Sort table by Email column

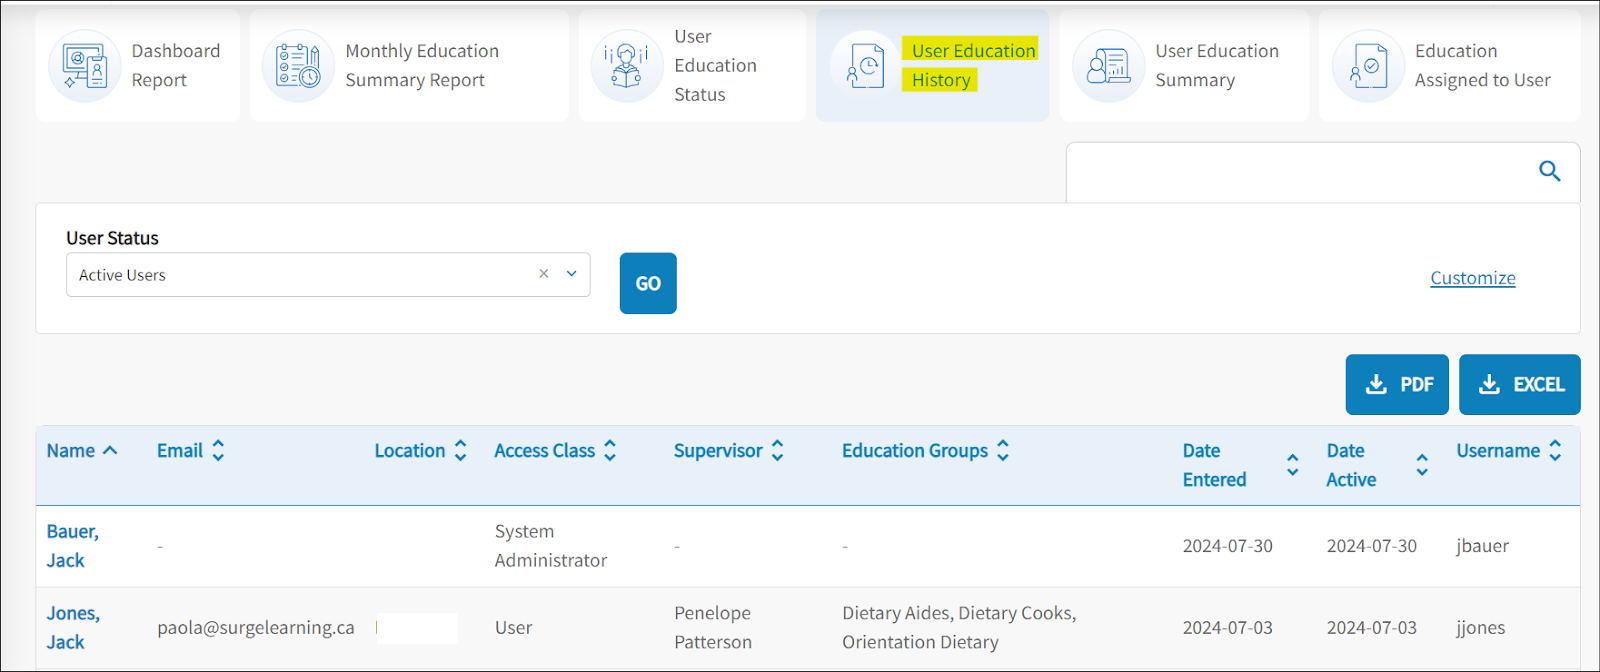218,451
